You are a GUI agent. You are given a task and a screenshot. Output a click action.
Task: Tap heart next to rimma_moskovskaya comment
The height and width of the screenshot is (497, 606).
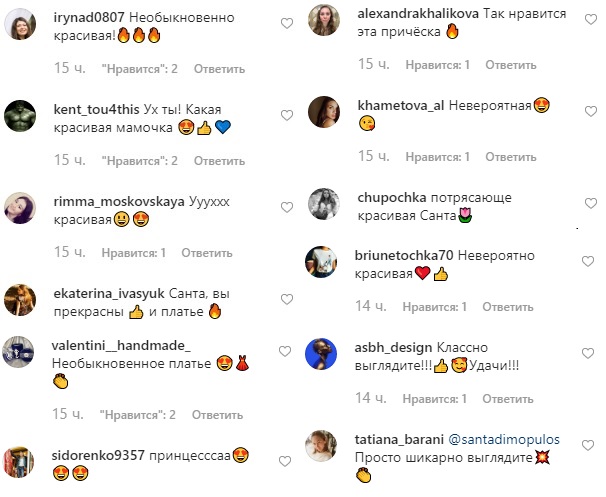coord(286,208)
